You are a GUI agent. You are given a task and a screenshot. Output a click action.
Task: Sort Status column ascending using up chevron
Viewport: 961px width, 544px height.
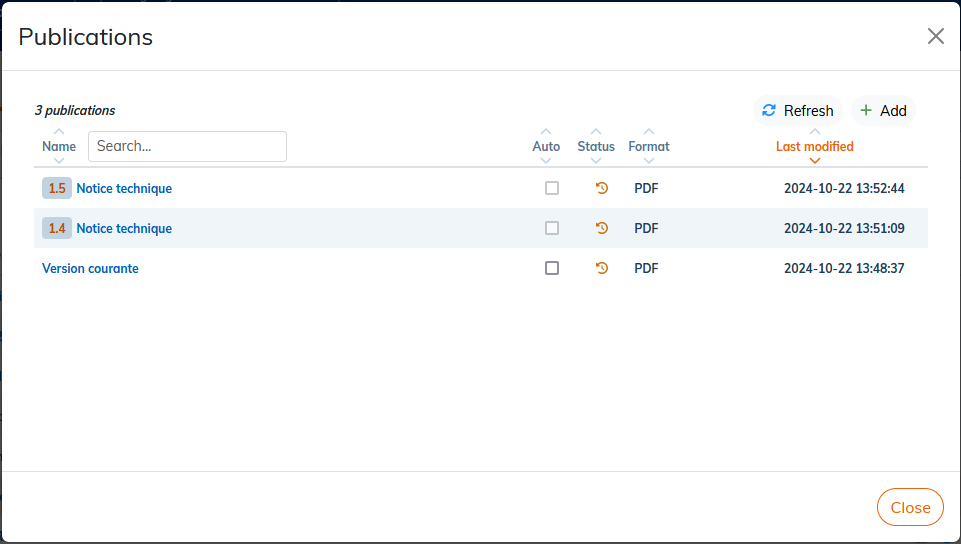tap(596, 132)
